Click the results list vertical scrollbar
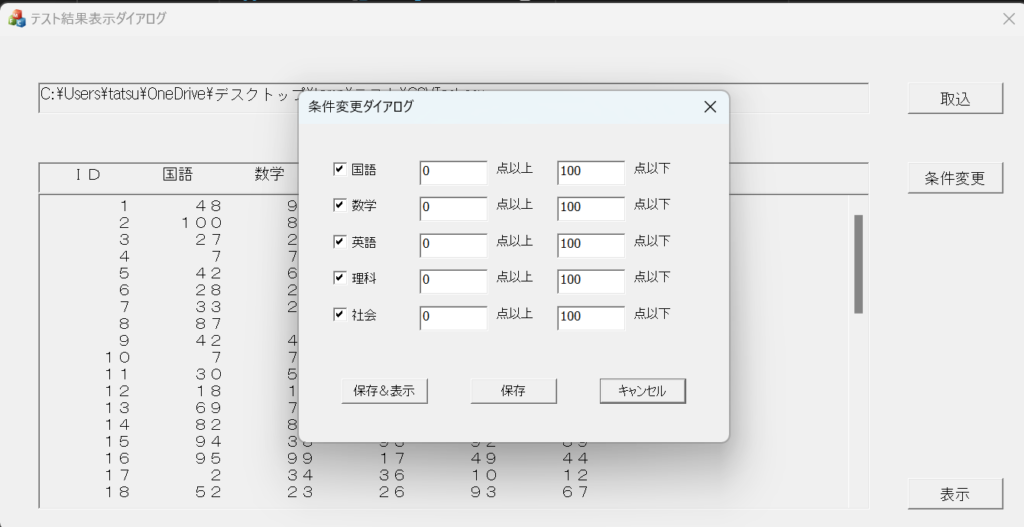The image size is (1024, 527). coord(858,264)
